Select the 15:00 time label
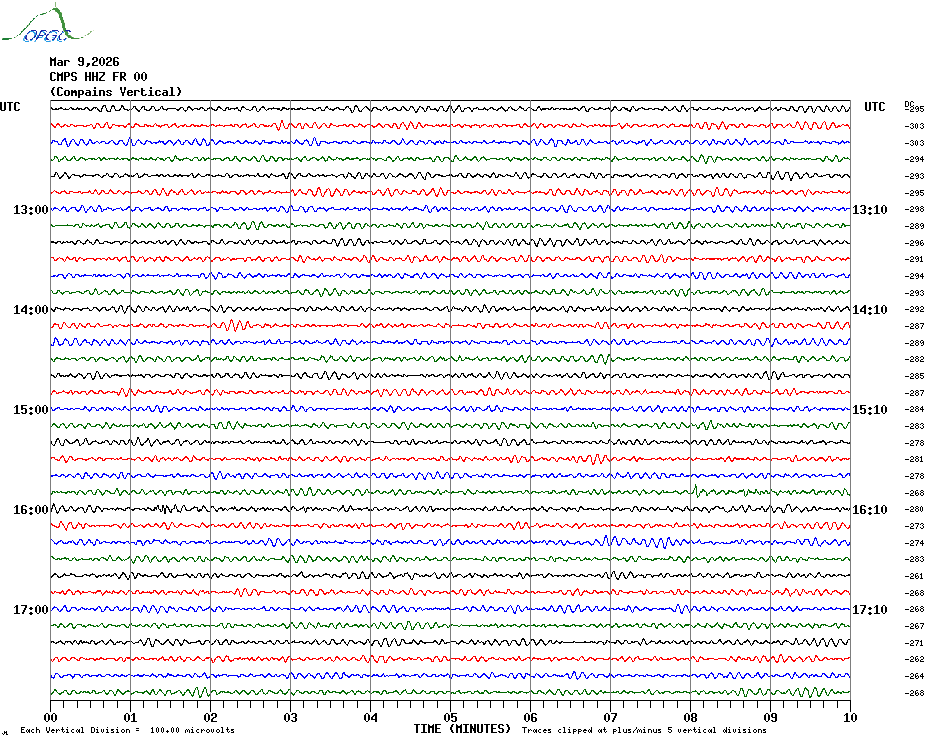 (31, 410)
